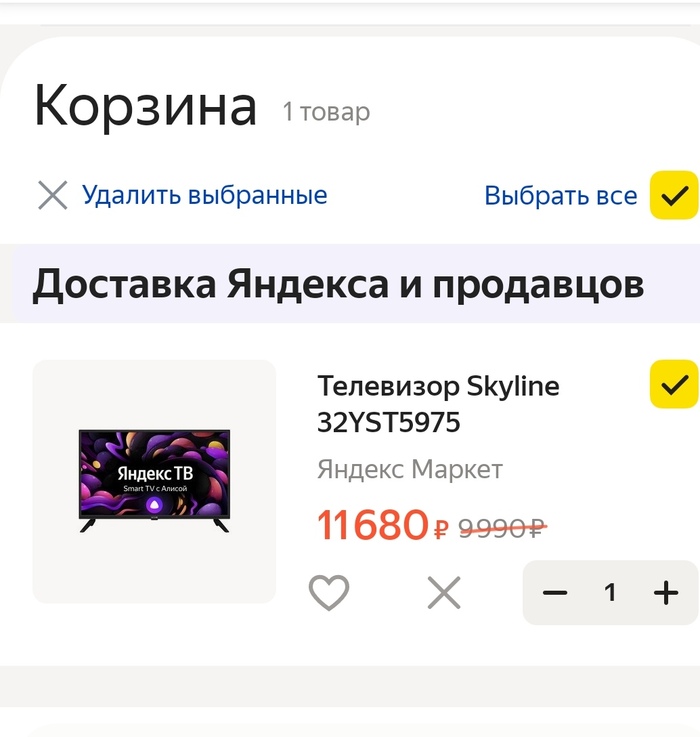This screenshot has width=700, height=737.
Task: Add Skyline TV to favorites with heart icon
Action: tap(328, 593)
